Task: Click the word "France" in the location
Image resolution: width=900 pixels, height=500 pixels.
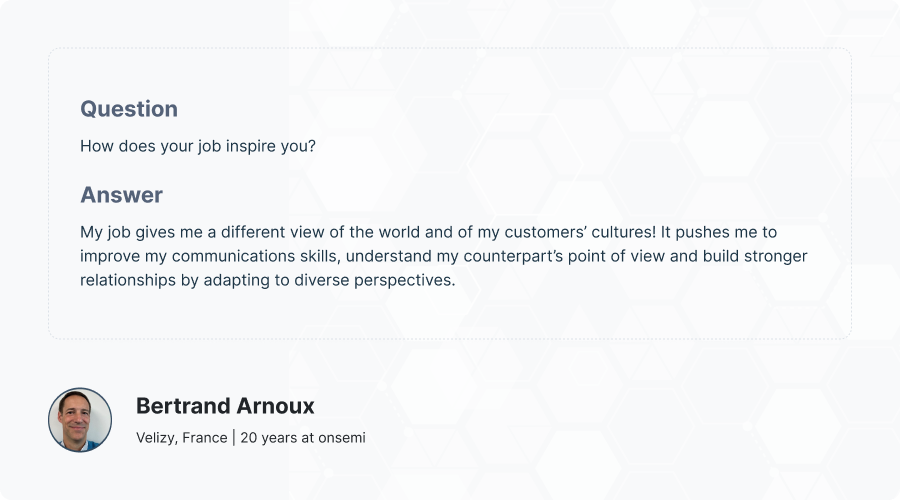Action: pos(204,438)
